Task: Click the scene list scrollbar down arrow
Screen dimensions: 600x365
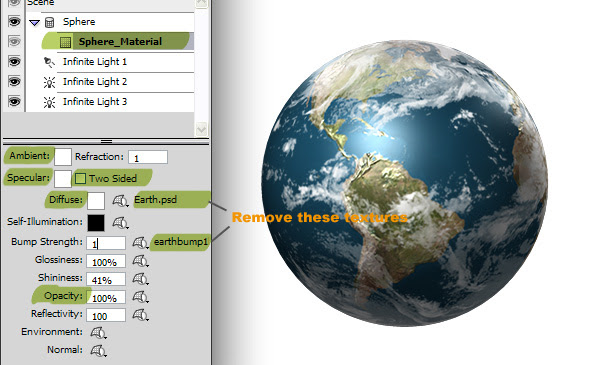Action: click(x=201, y=129)
